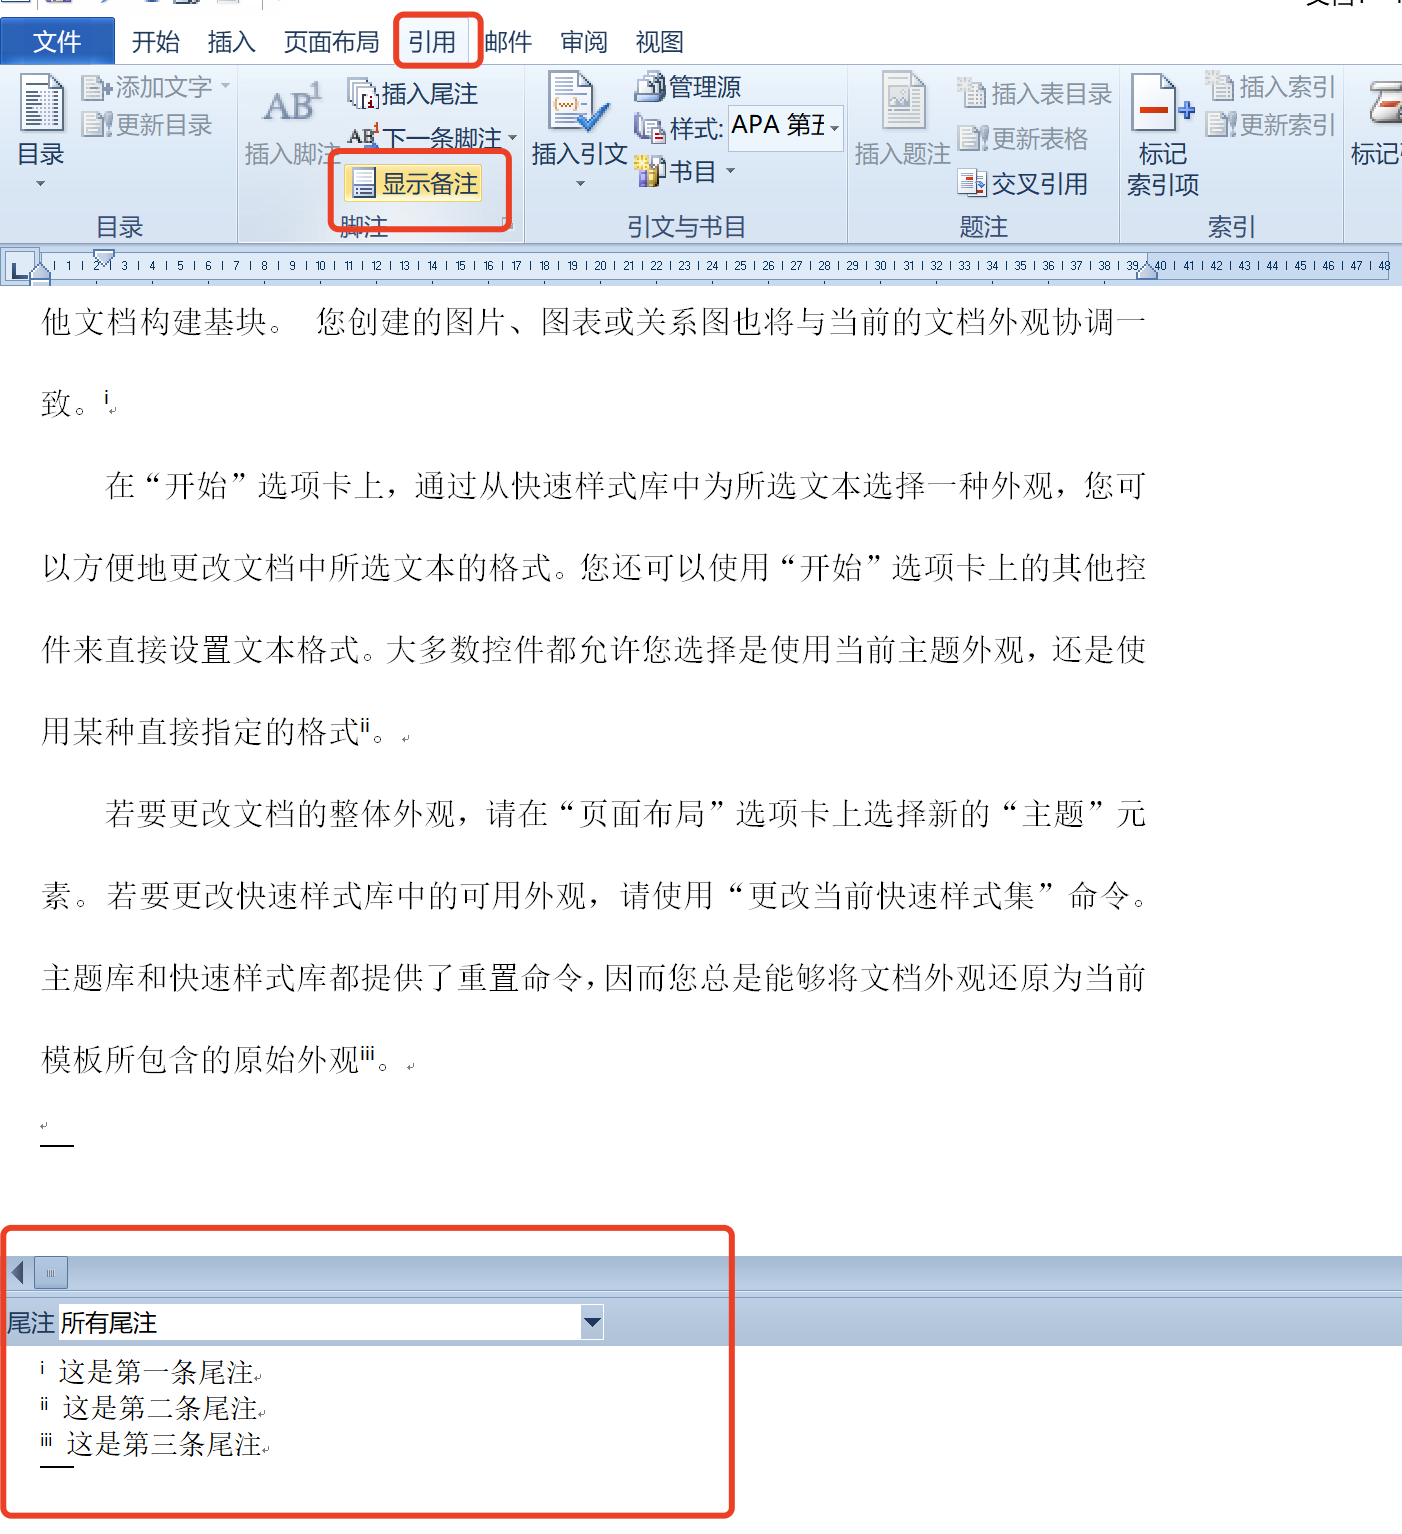Screen dimensions: 1402x1534
Task: Click 管理源 in citations group
Action: (688, 87)
